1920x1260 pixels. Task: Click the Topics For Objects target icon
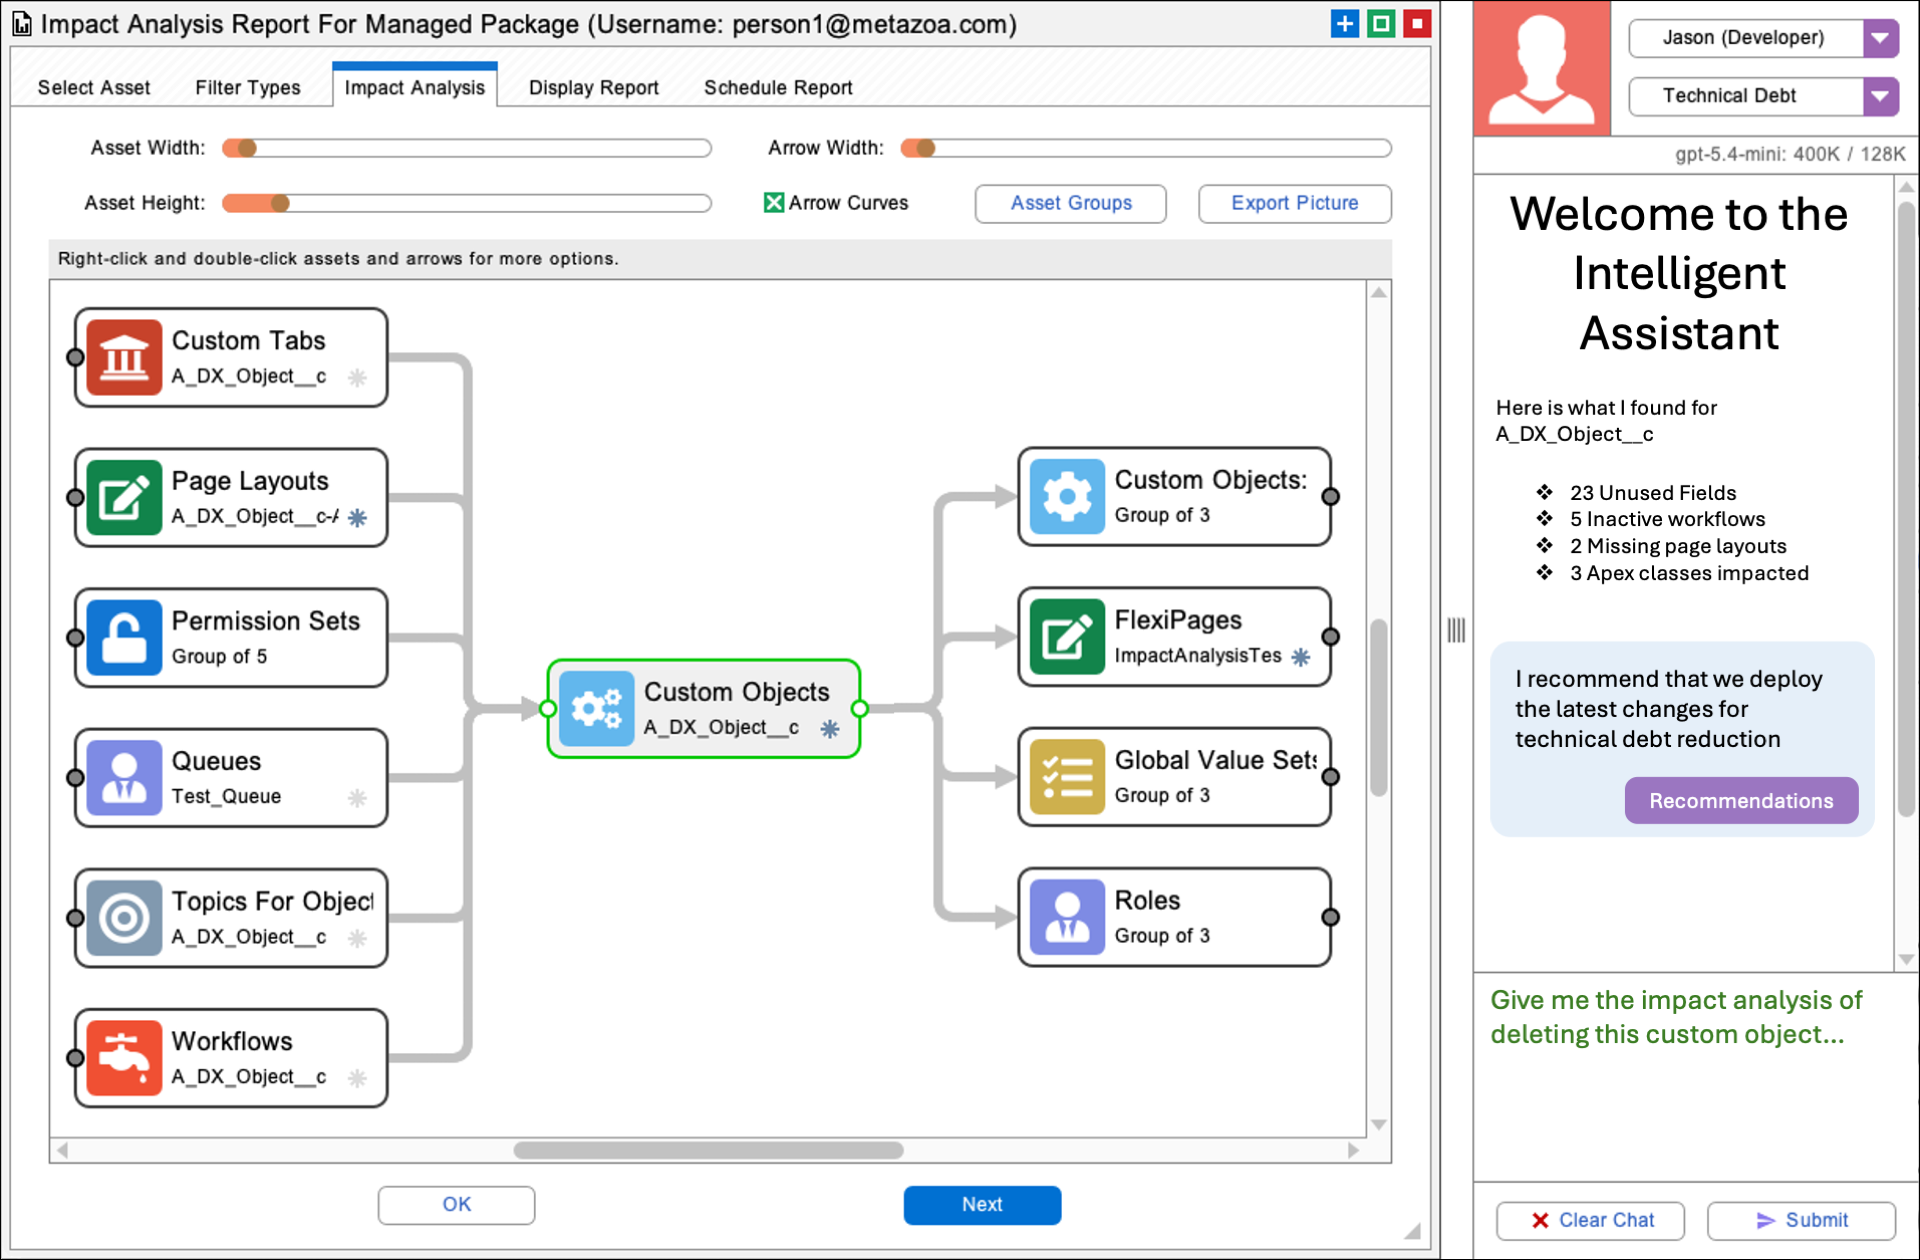(124, 918)
